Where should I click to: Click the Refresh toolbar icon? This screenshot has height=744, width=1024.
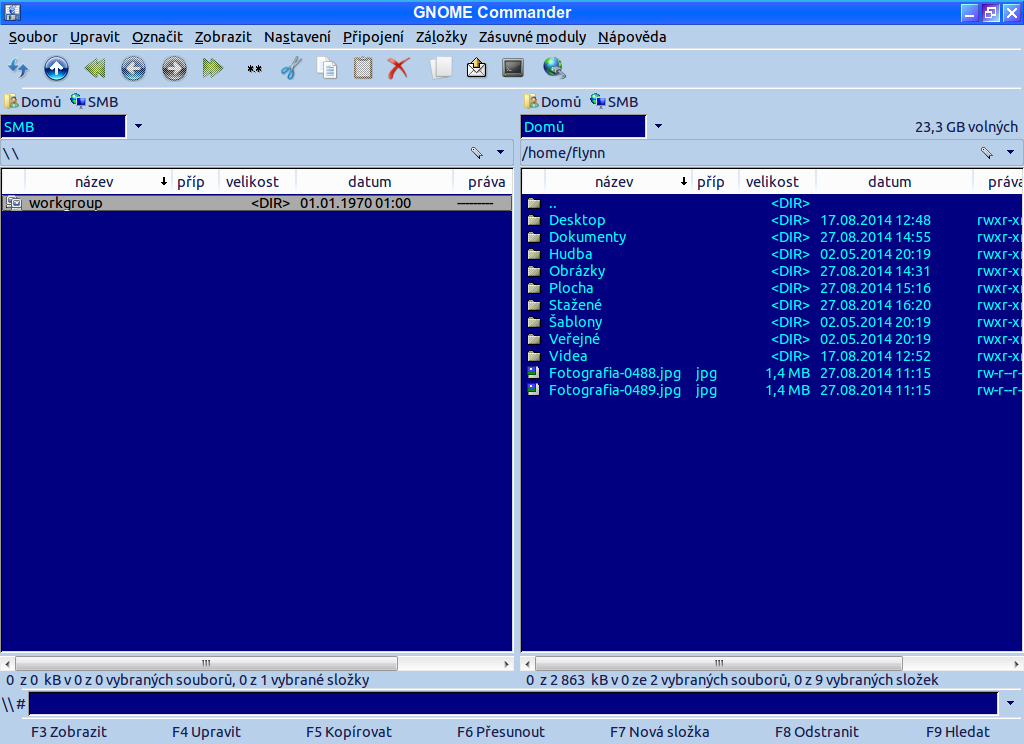coord(18,68)
